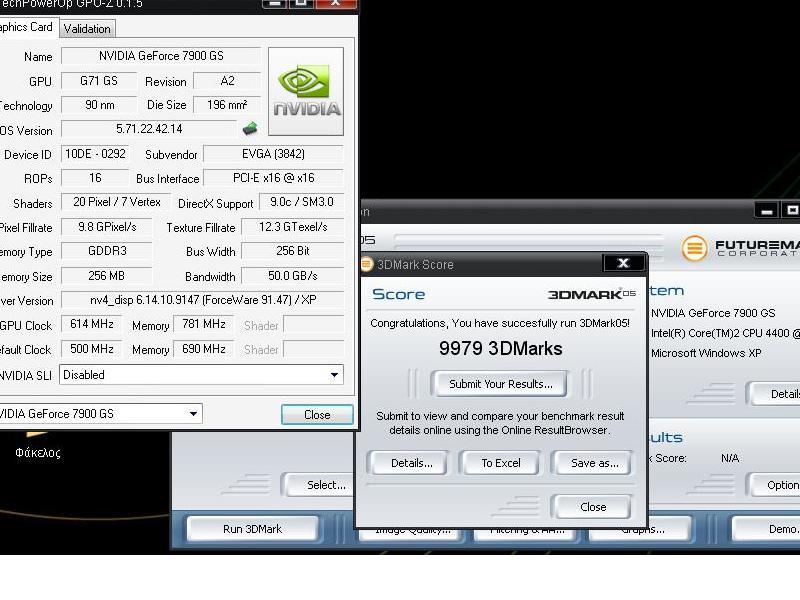Click the Save as... button

pyautogui.click(x=594, y=463)
